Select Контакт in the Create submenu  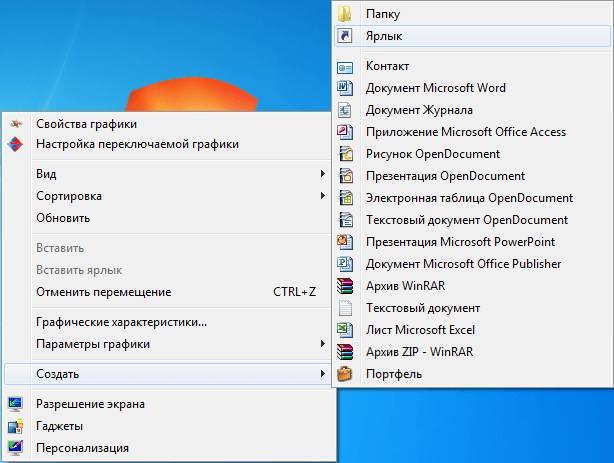(473, 66)
